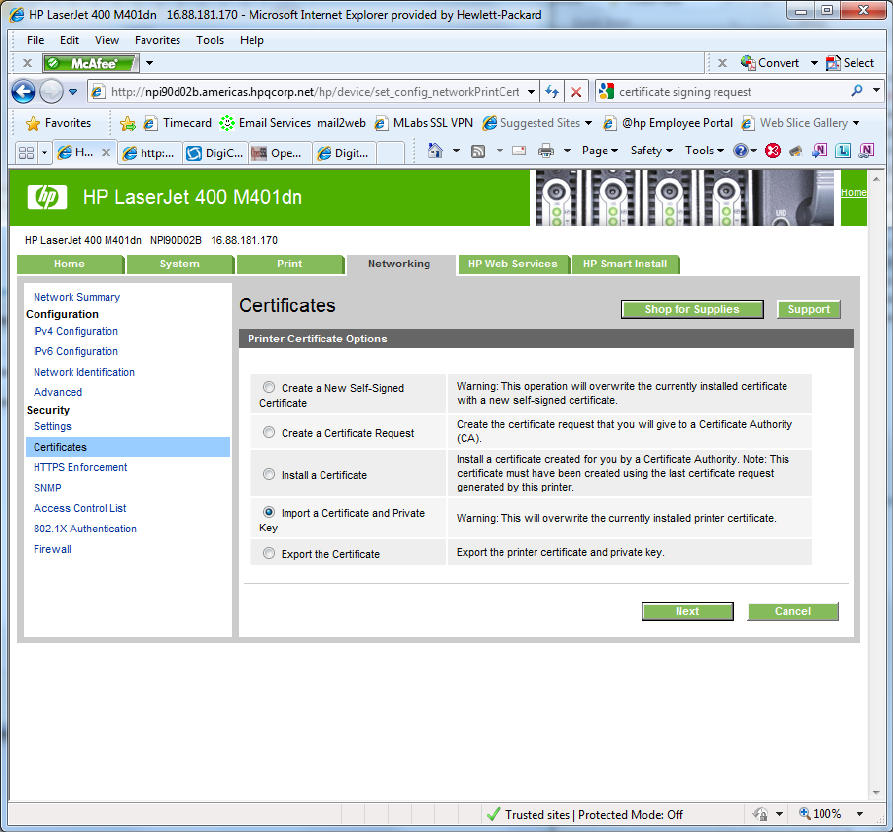Open Network Summary link

pyautogui.click(x=77, y=297)
